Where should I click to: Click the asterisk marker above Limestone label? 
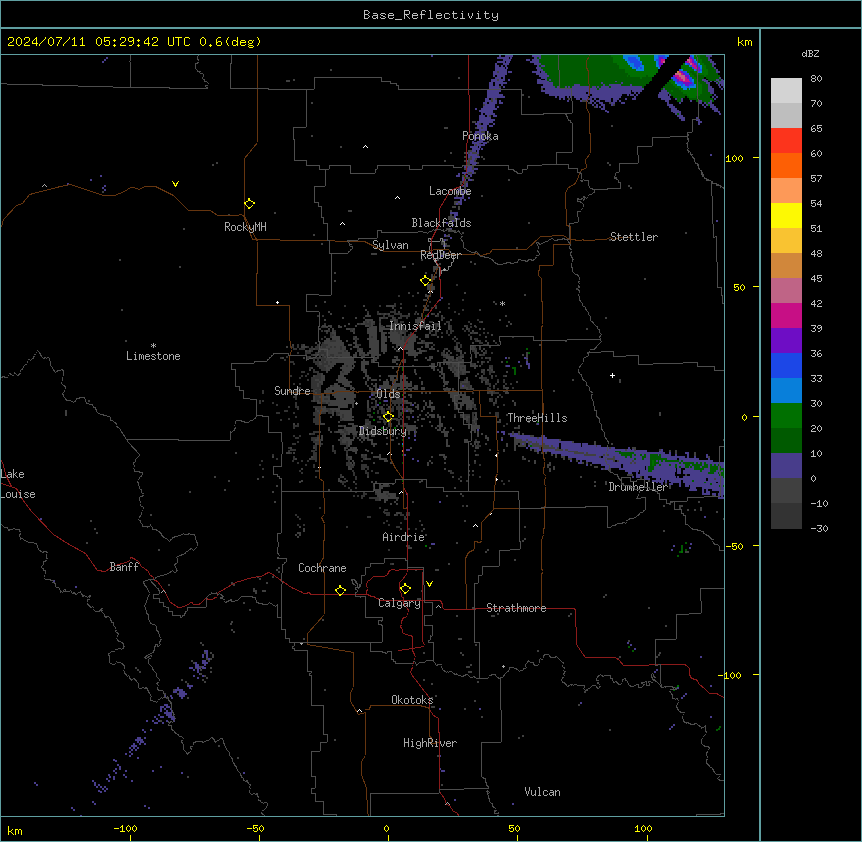pyautogui.click(x=153, y=345)
